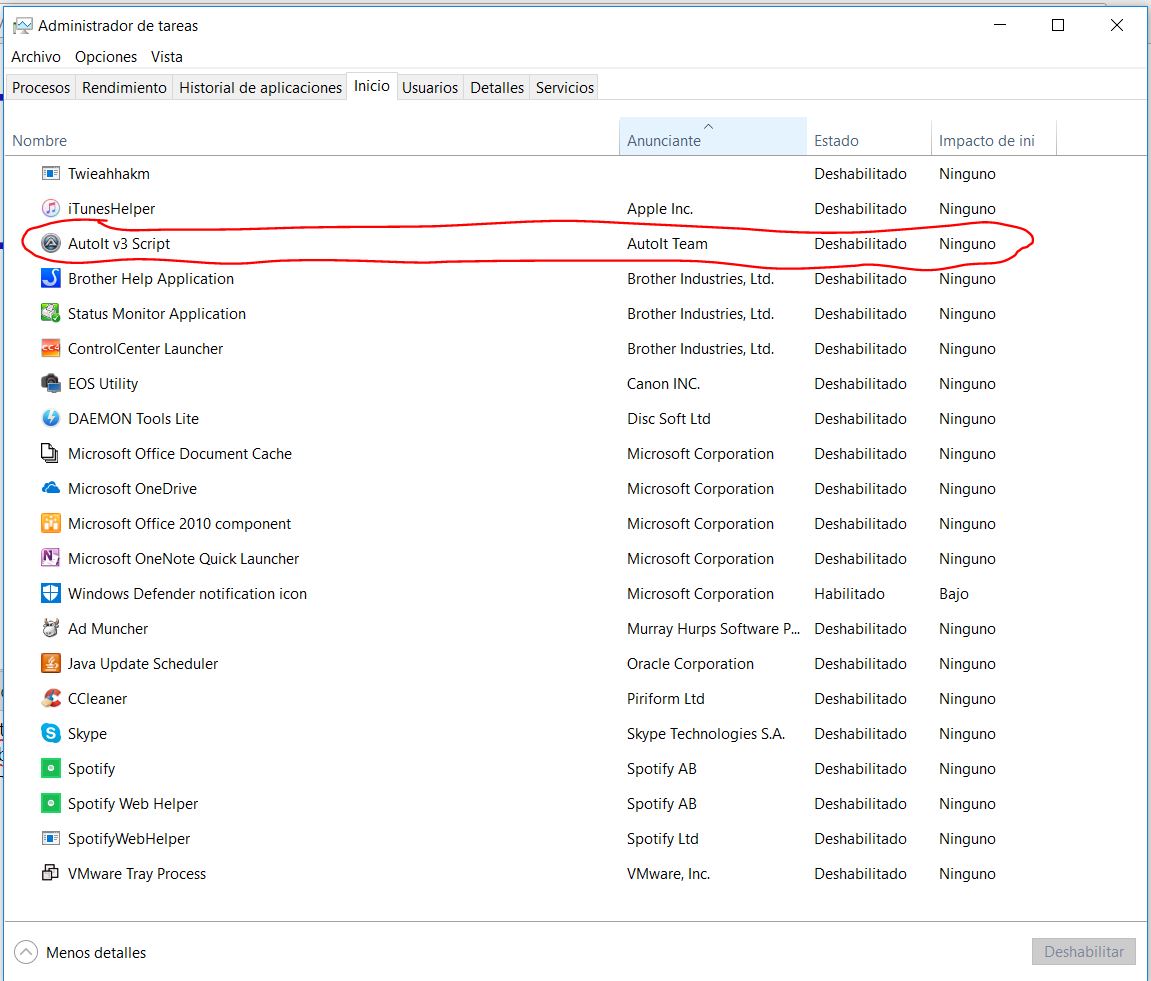Open the Opciones menu
The image size is (1151, 981).
click(x=106, y=57)
